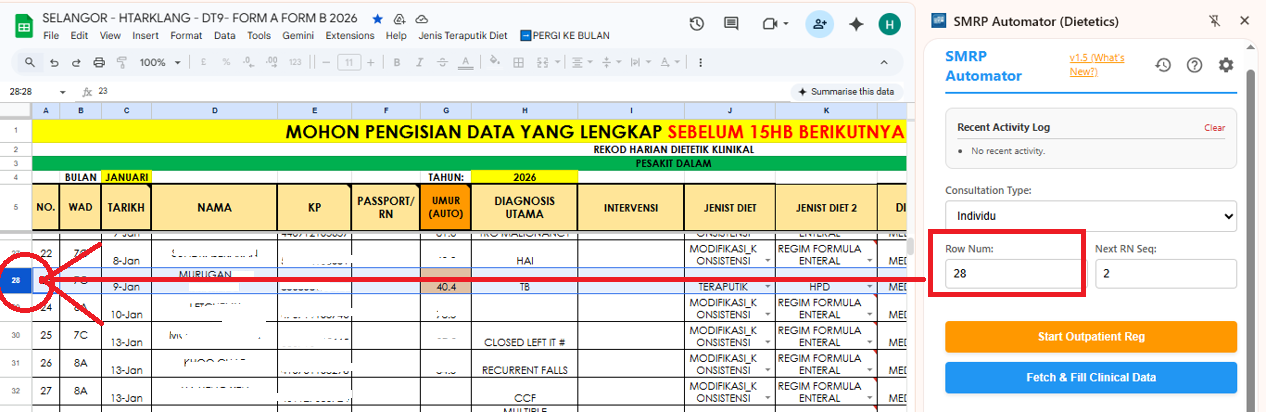Open the Consultation Type dropdown

click(1090, 215)
